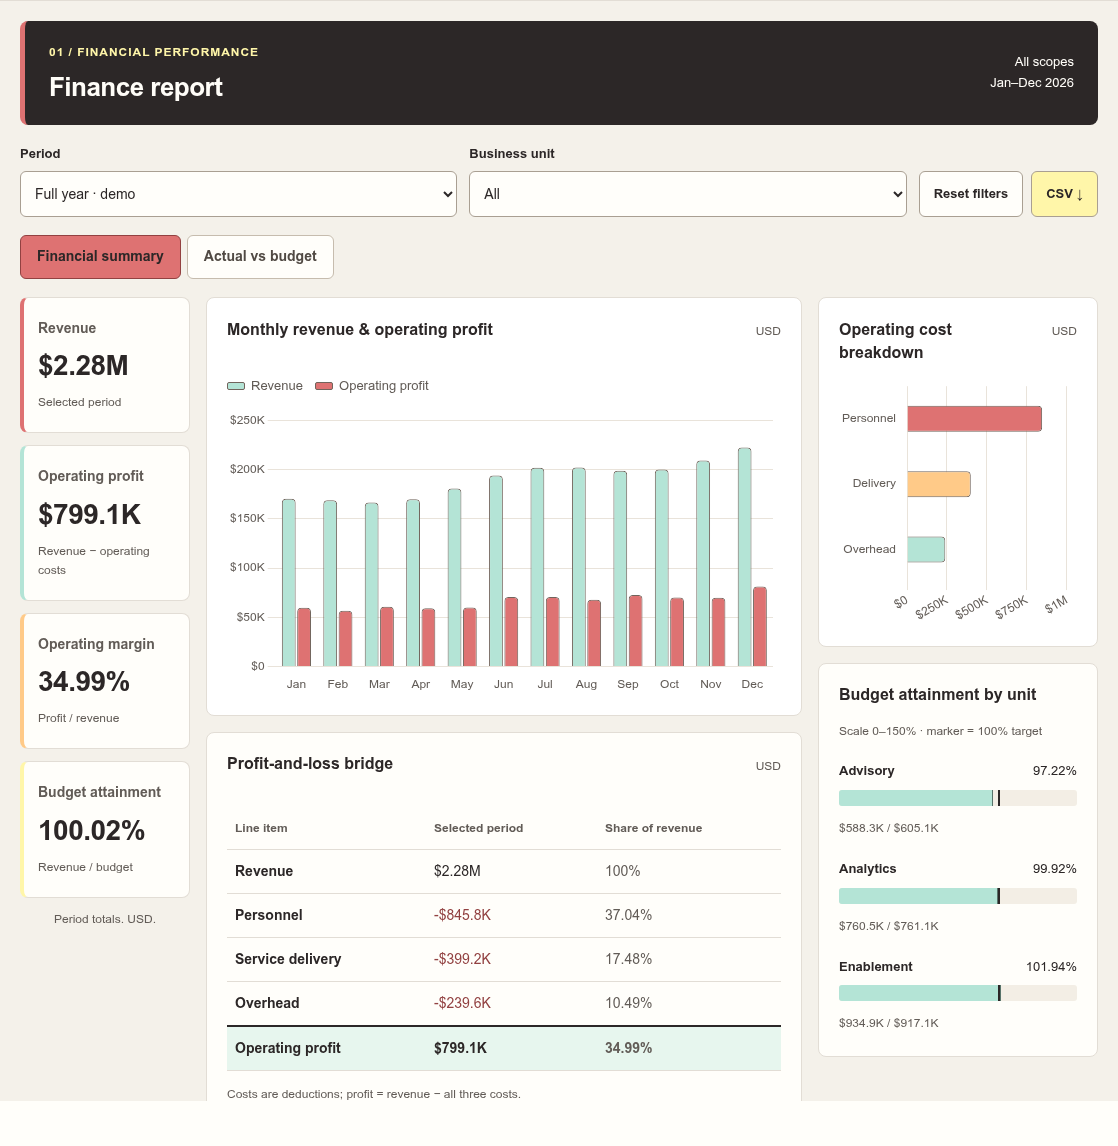
Task: Download data with the CSV button
Action: tap(1064, 194)
